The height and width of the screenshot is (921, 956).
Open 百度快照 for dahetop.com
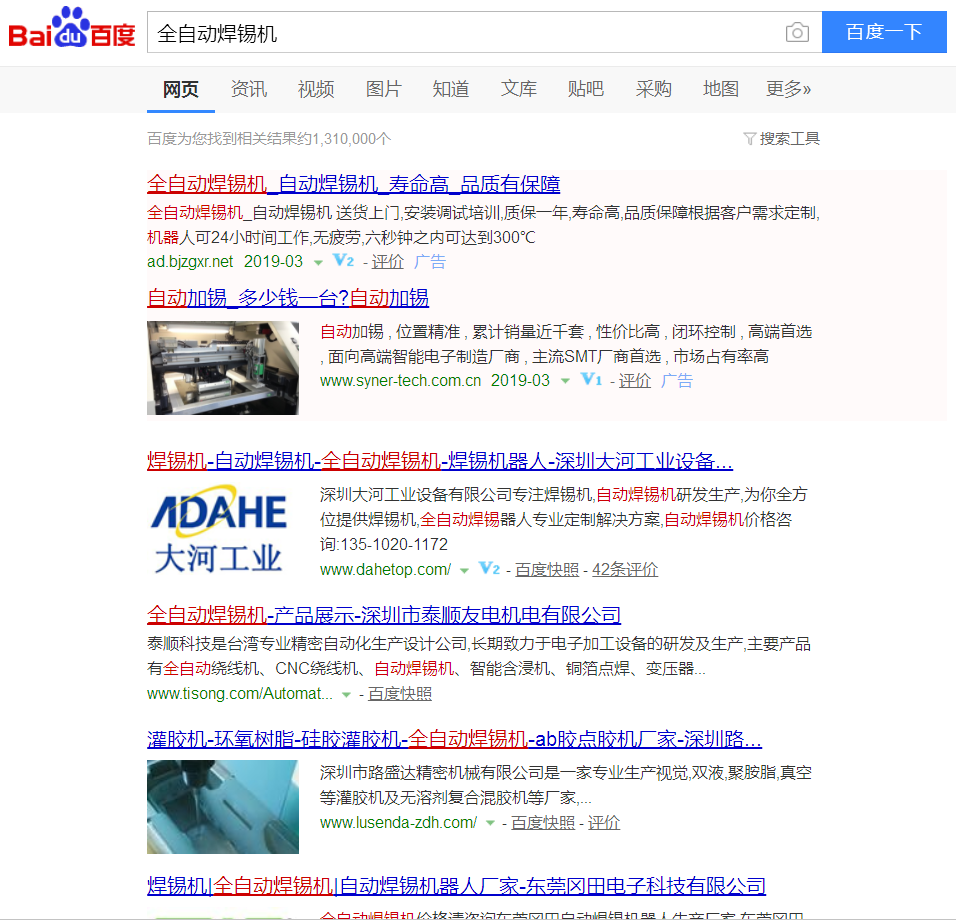coord(547,569)
